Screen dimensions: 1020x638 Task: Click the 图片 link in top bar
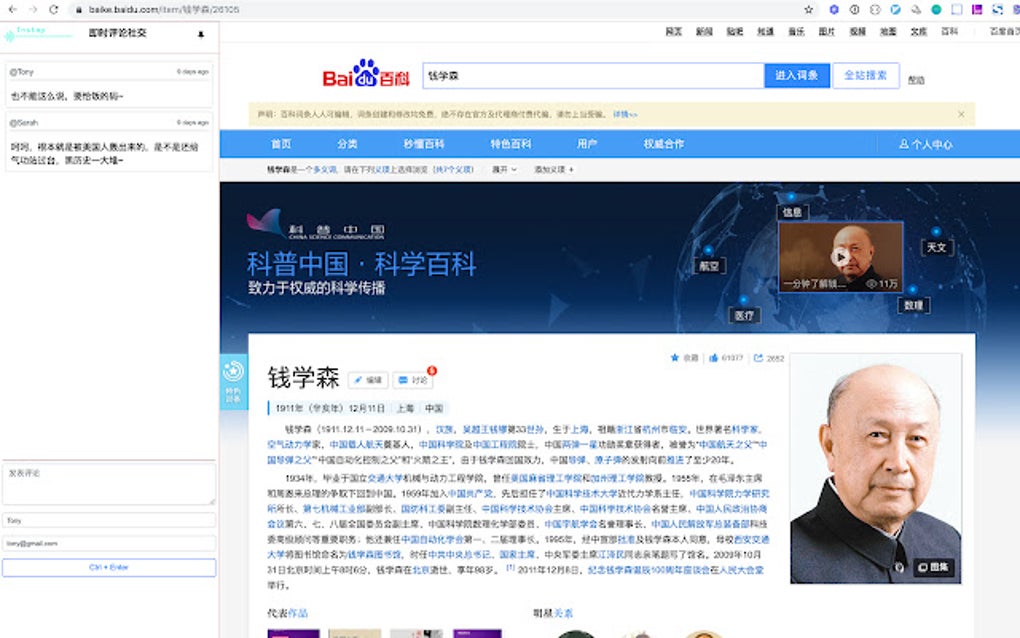pyautogui.click(x=826, y=31)
